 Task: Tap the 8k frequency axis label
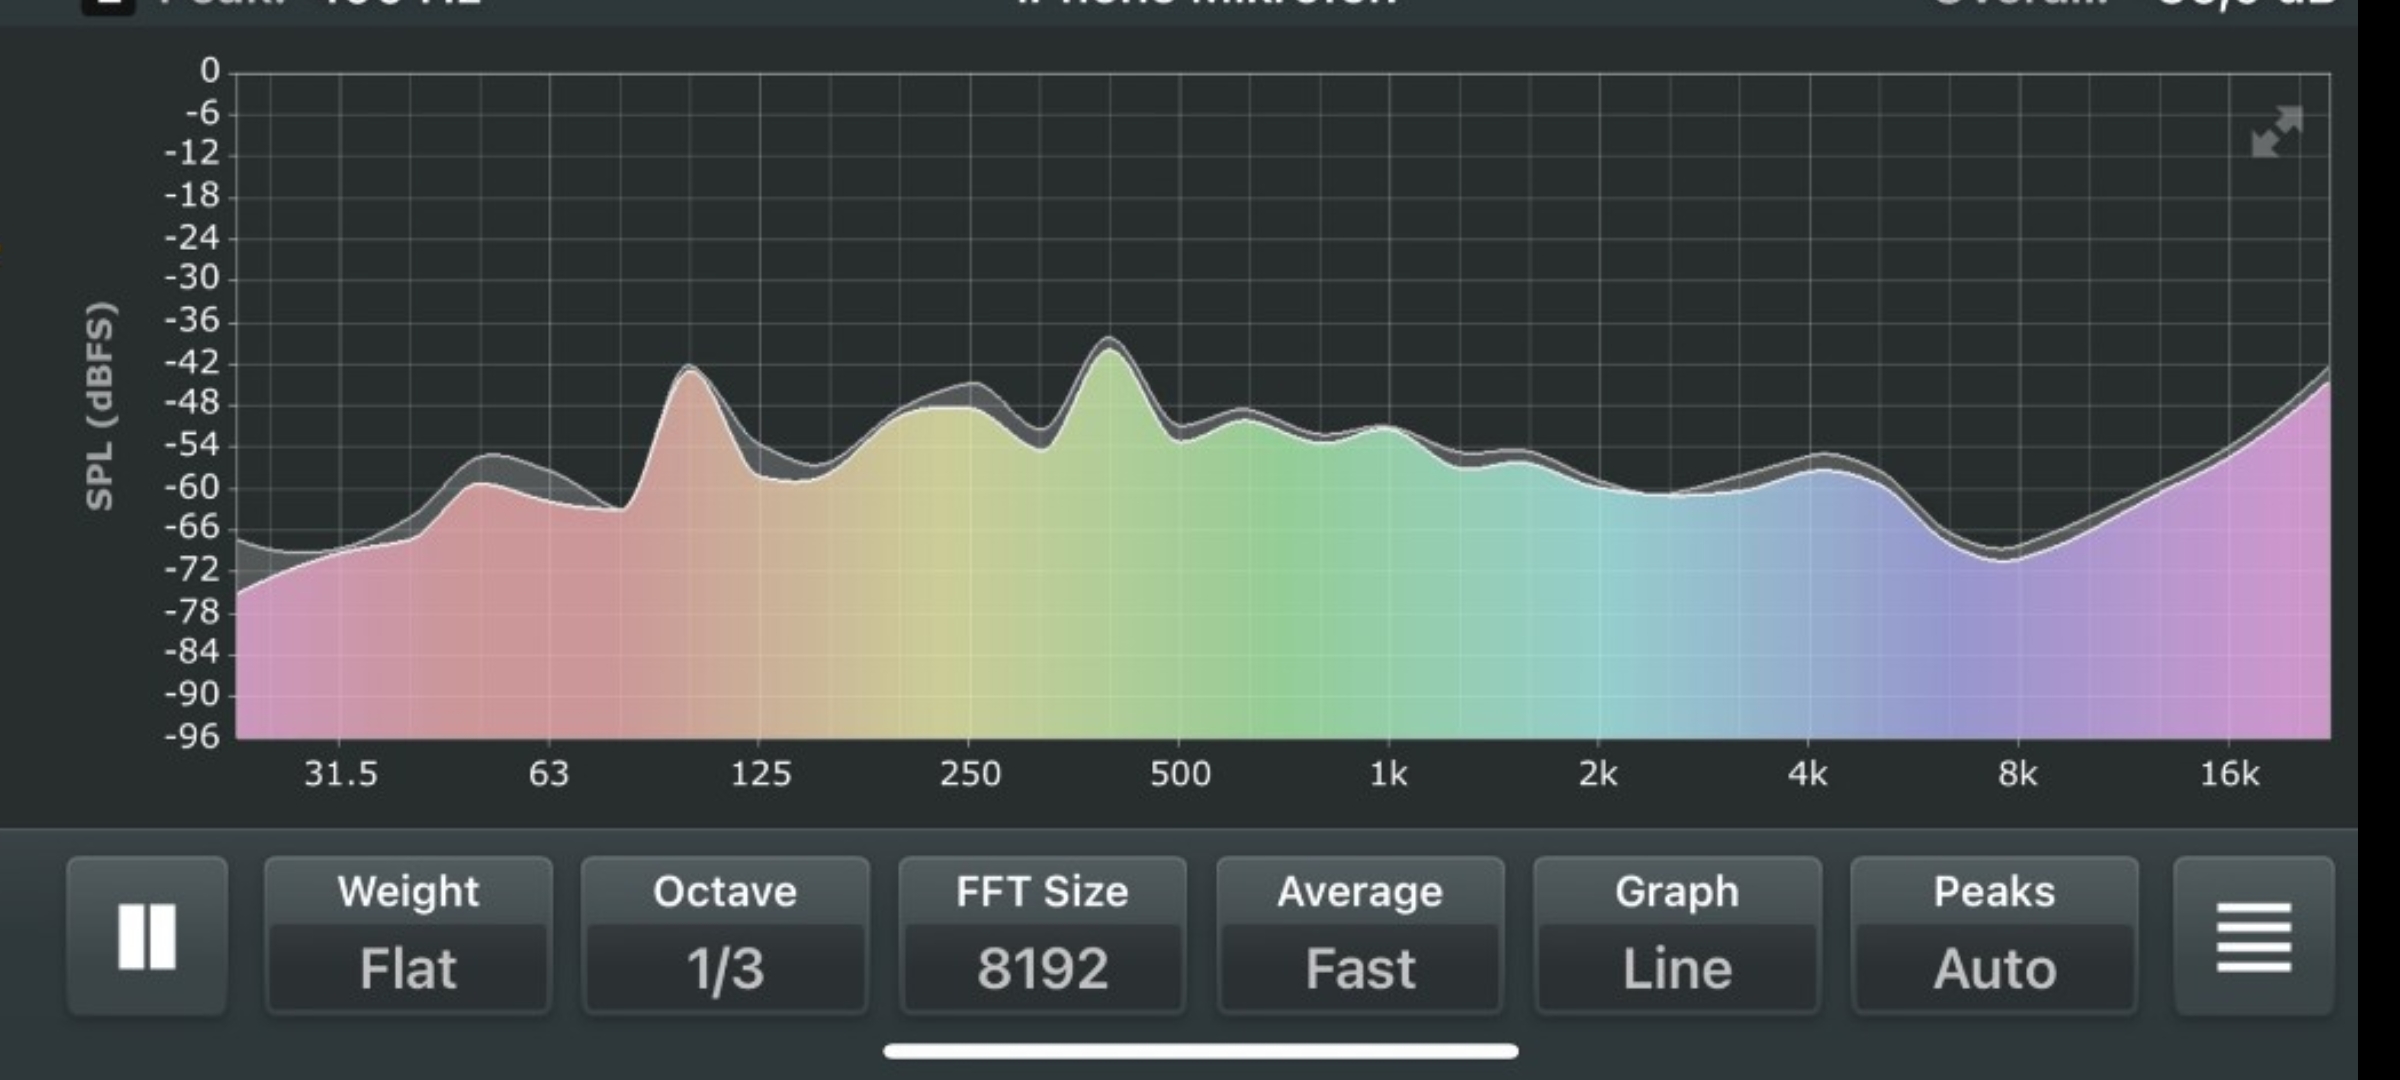[2018, 774]
